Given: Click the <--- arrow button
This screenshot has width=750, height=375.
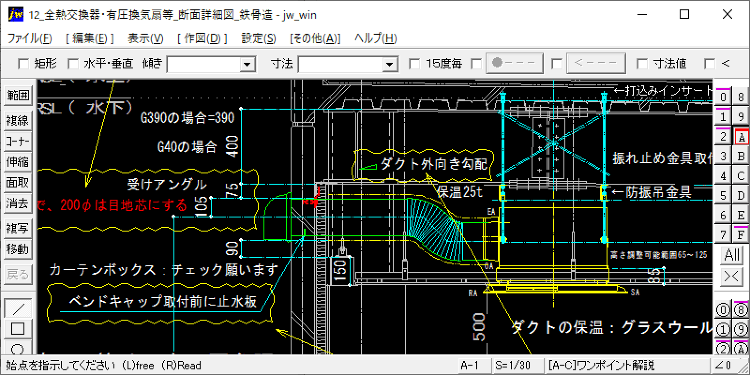Looking at the screenshot, I should (x=596, y=63).
